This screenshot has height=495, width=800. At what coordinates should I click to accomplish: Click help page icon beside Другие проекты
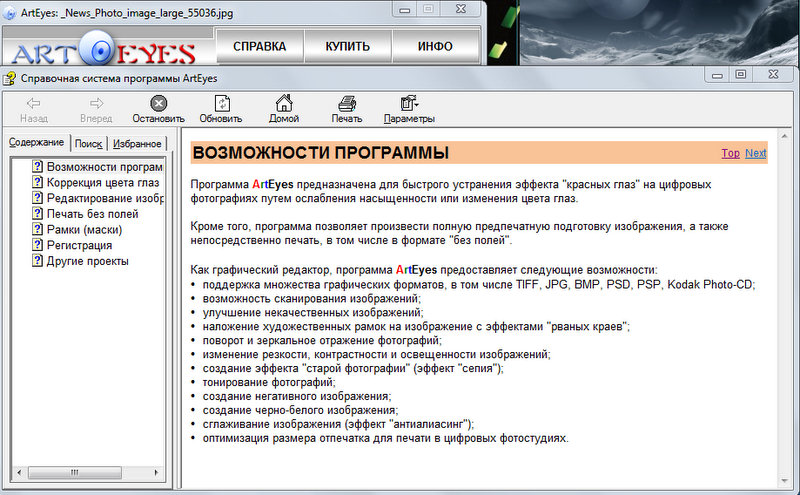[37, 261]
